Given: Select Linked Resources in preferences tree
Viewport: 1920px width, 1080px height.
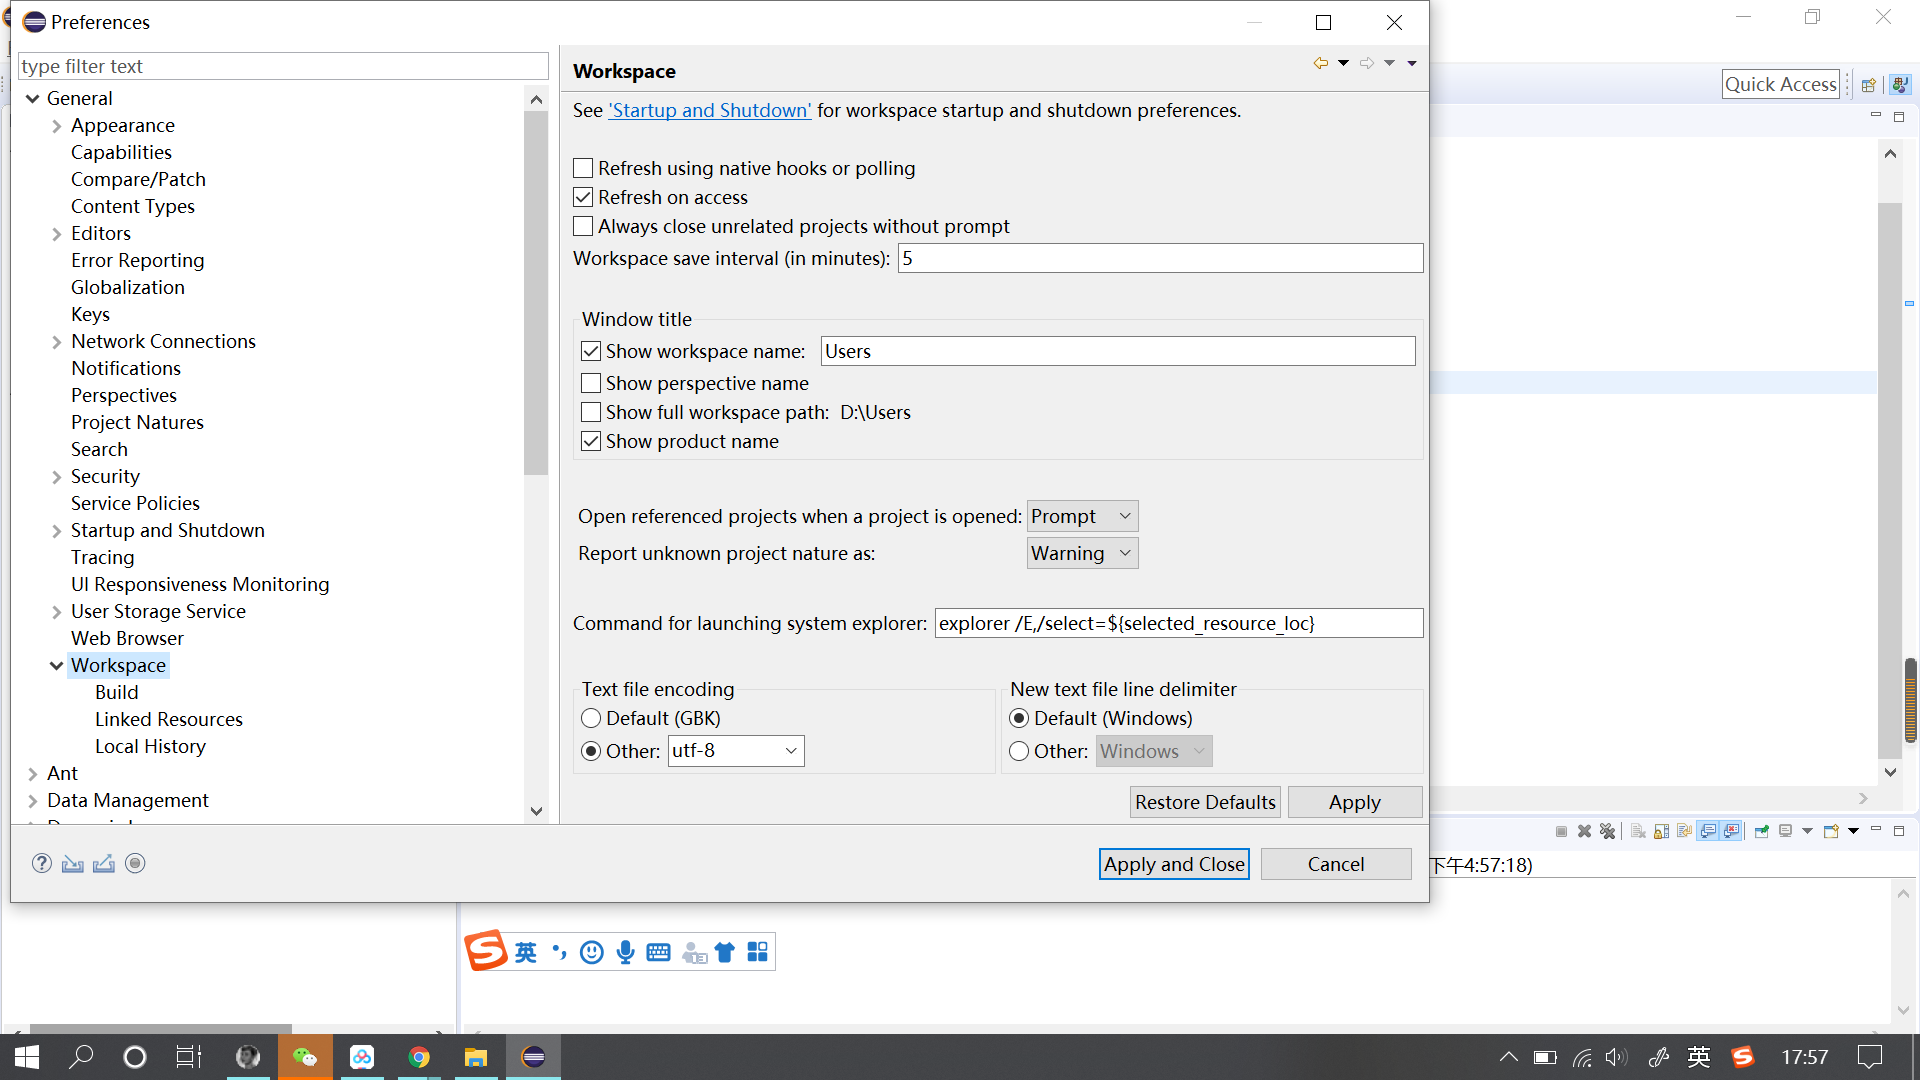Looking at the screenshot, I should [x=168, y=719].
